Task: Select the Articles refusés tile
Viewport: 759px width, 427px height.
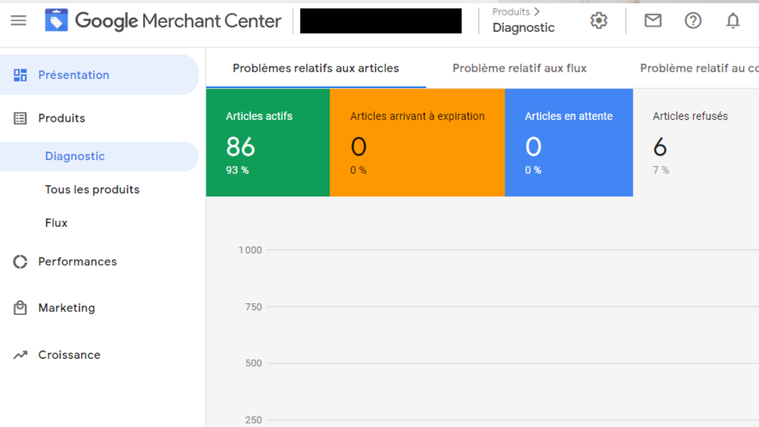Action: click(x=696, y=142)
